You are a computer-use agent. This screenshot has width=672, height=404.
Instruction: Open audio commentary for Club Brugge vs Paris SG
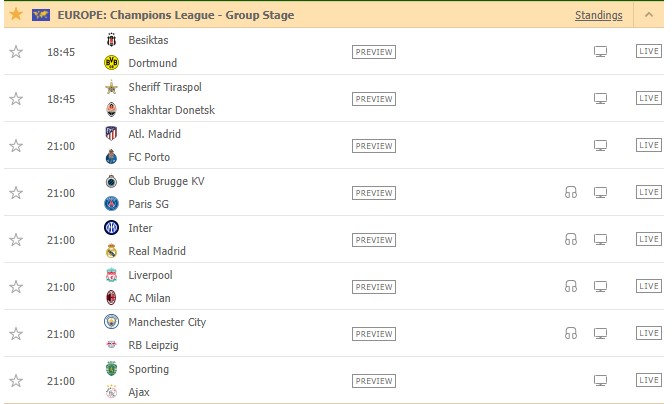click(570, 192)
